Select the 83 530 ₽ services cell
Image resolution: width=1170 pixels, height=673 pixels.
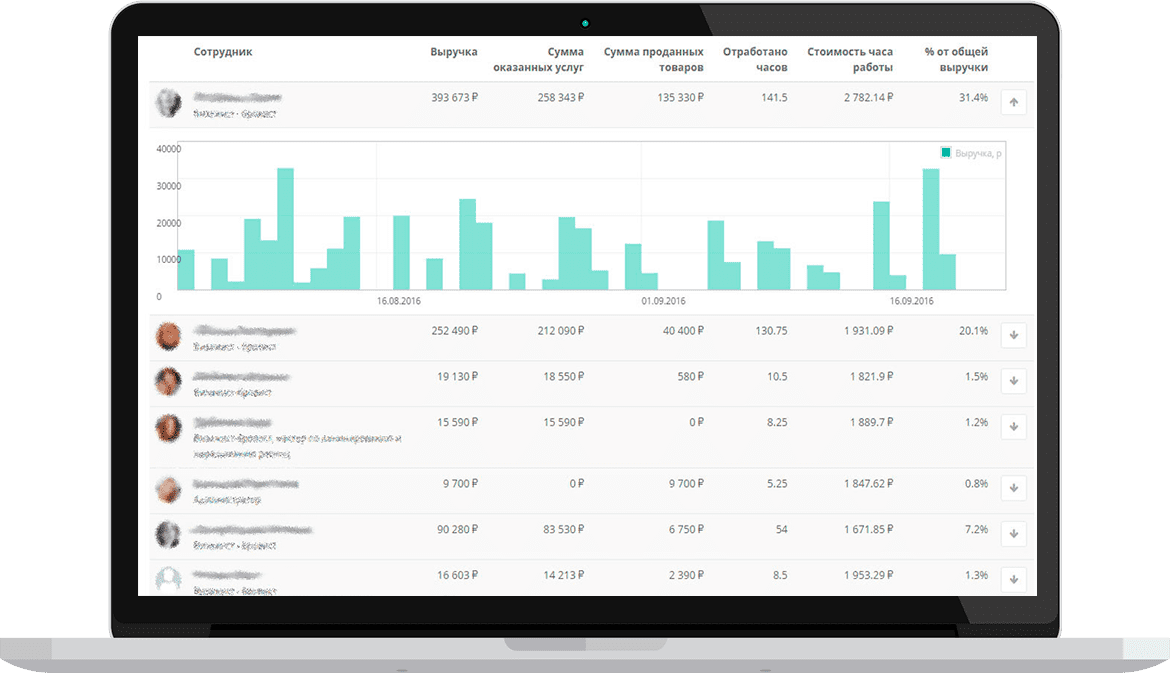563,529
